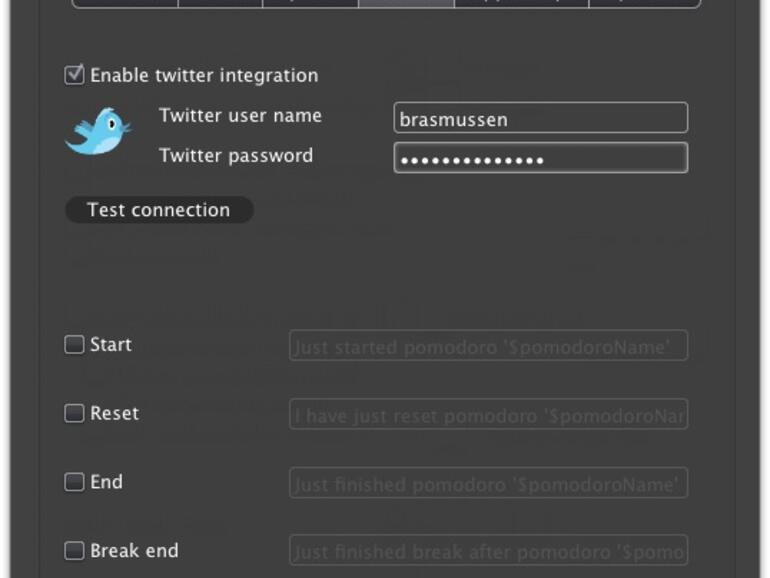Click the Break end message field

[x=488, y=551]
